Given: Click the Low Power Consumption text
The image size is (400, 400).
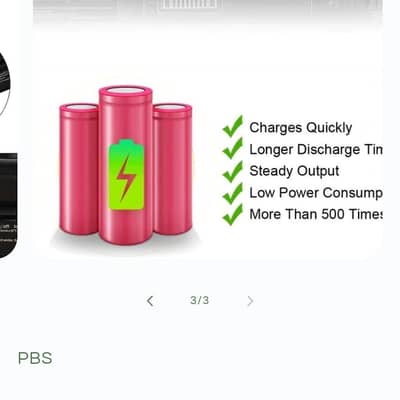Looking at the screenshot, I should [316, 193].
